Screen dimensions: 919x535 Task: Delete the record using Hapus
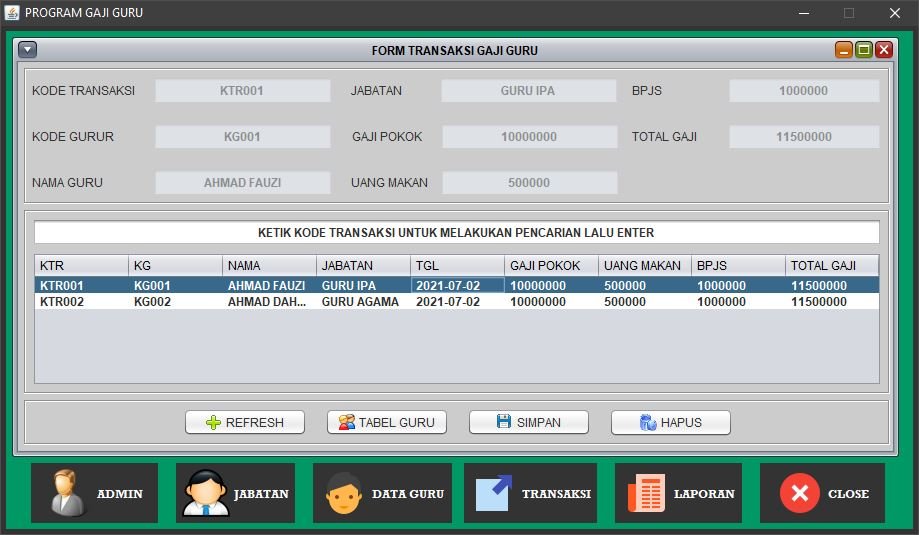pyautogui.click(x=670, y=422)
